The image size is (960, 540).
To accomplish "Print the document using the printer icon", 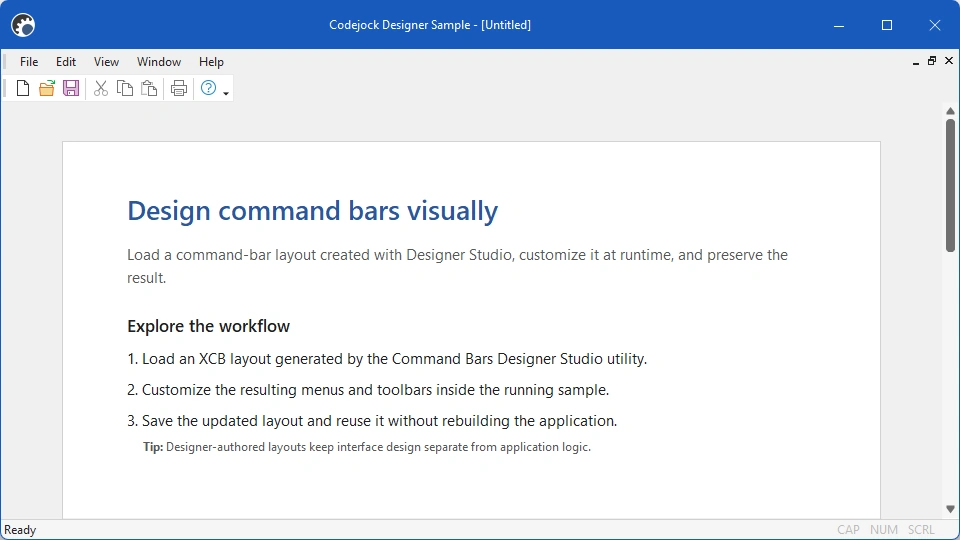I will click(179, 88).
